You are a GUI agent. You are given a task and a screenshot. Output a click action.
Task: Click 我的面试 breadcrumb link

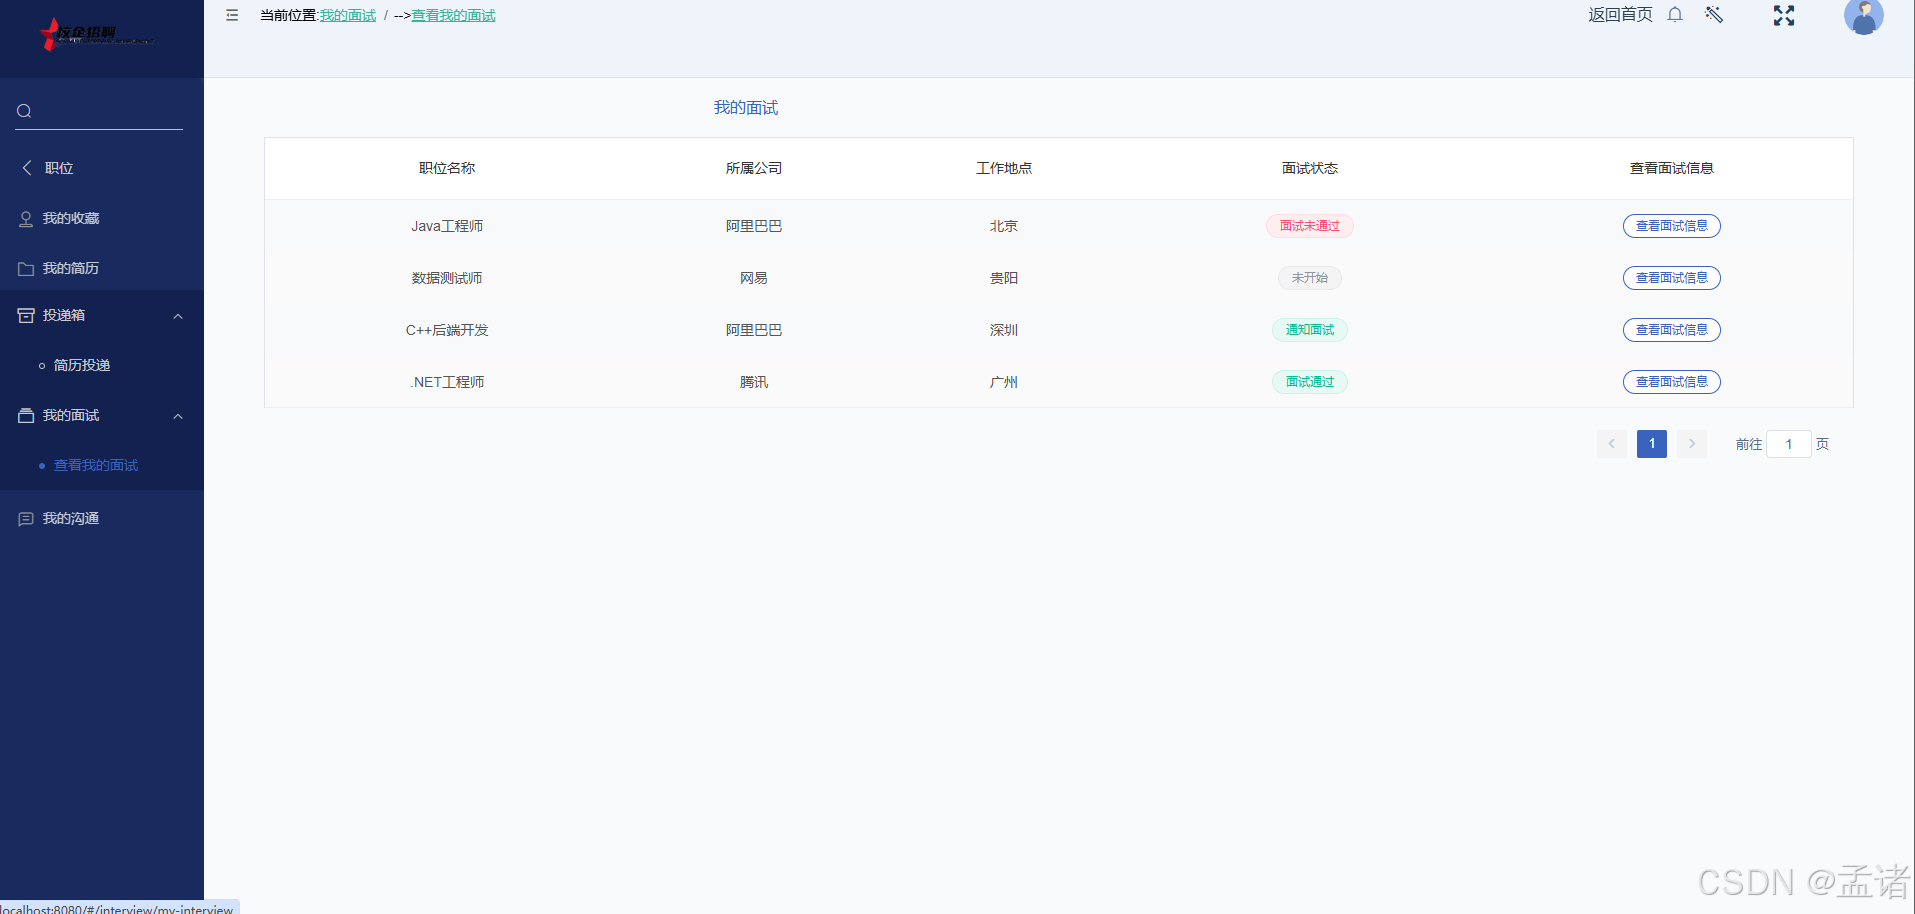pos(348,15)
